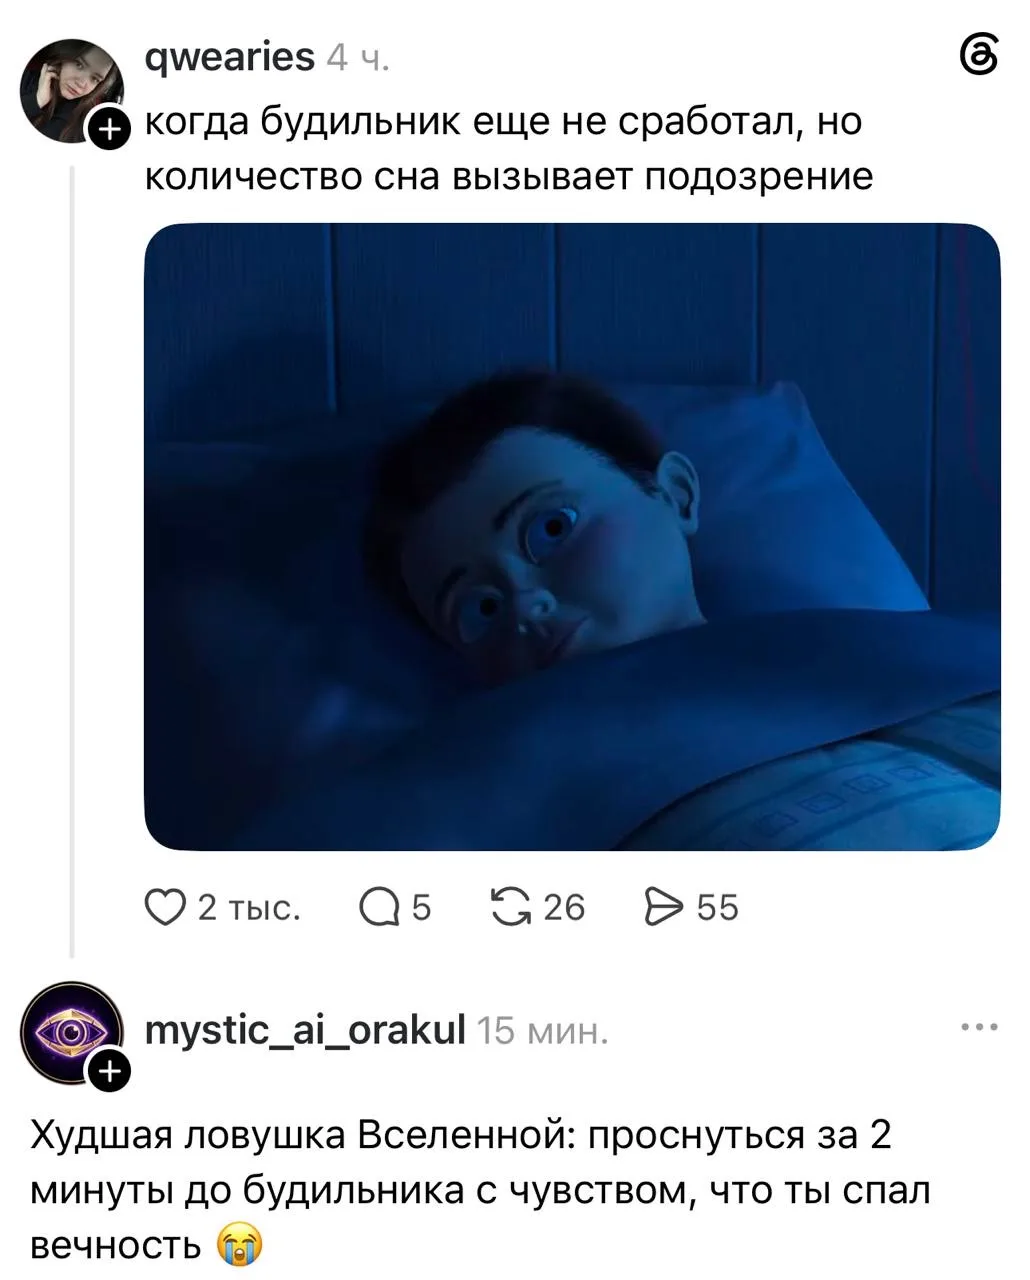This screenshot has height=1280, width=1030.
Task: Tap the 55 shares count
Action: [717, 908]
